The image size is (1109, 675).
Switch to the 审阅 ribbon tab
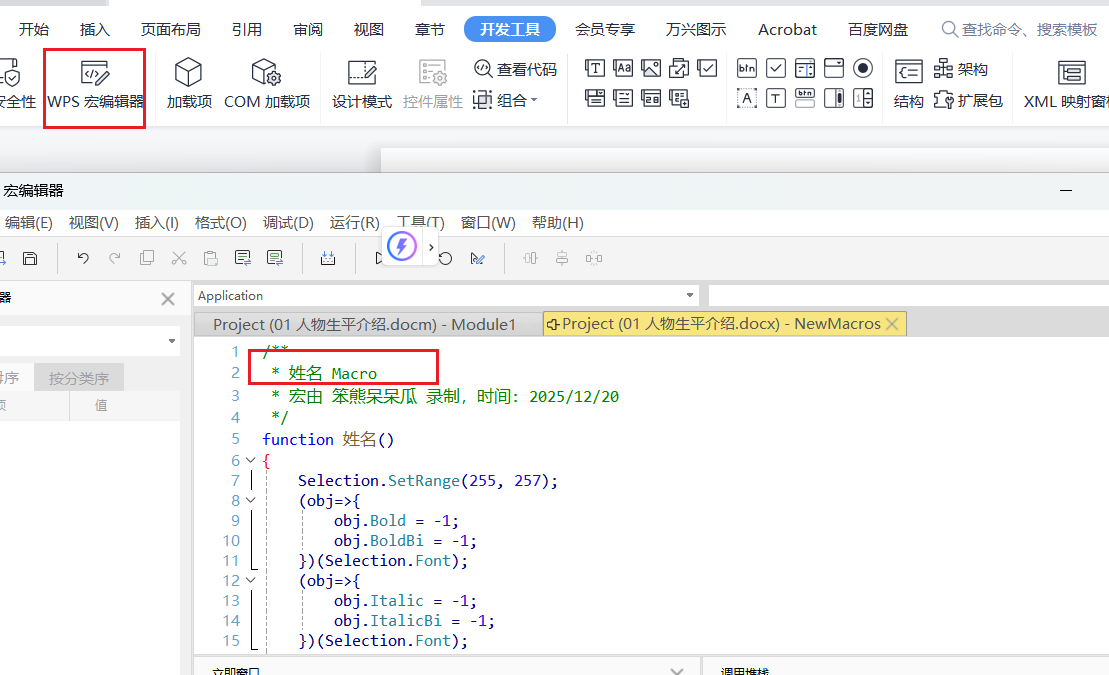pyautogui.click(x=308, y=29)
